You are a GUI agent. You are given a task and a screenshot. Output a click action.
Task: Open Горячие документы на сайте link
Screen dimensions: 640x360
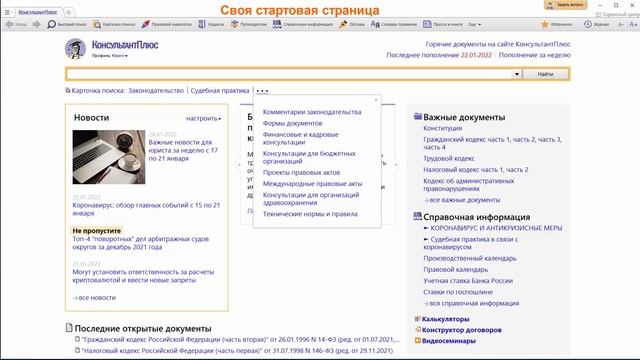click(x=498, y=44)
